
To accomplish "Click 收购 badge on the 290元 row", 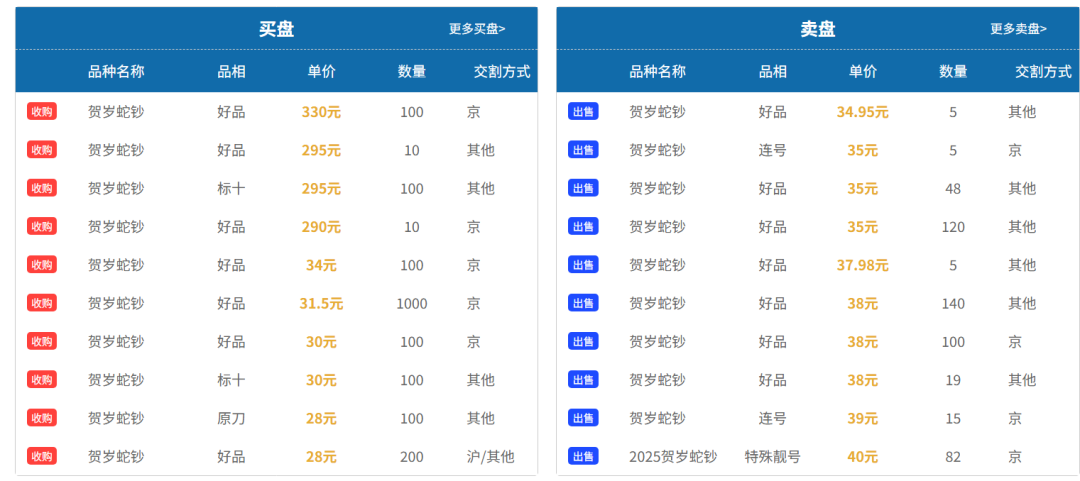I will click(42, 226).
